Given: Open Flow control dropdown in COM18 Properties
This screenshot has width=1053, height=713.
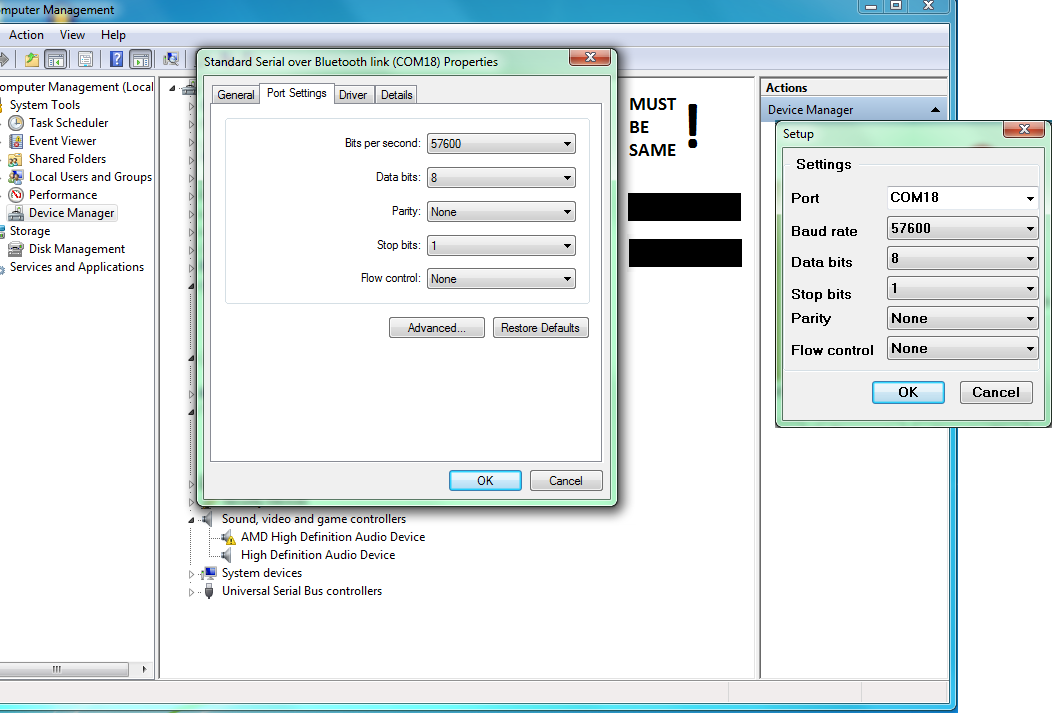Looking at the screenshot, I should pos(501,279).
